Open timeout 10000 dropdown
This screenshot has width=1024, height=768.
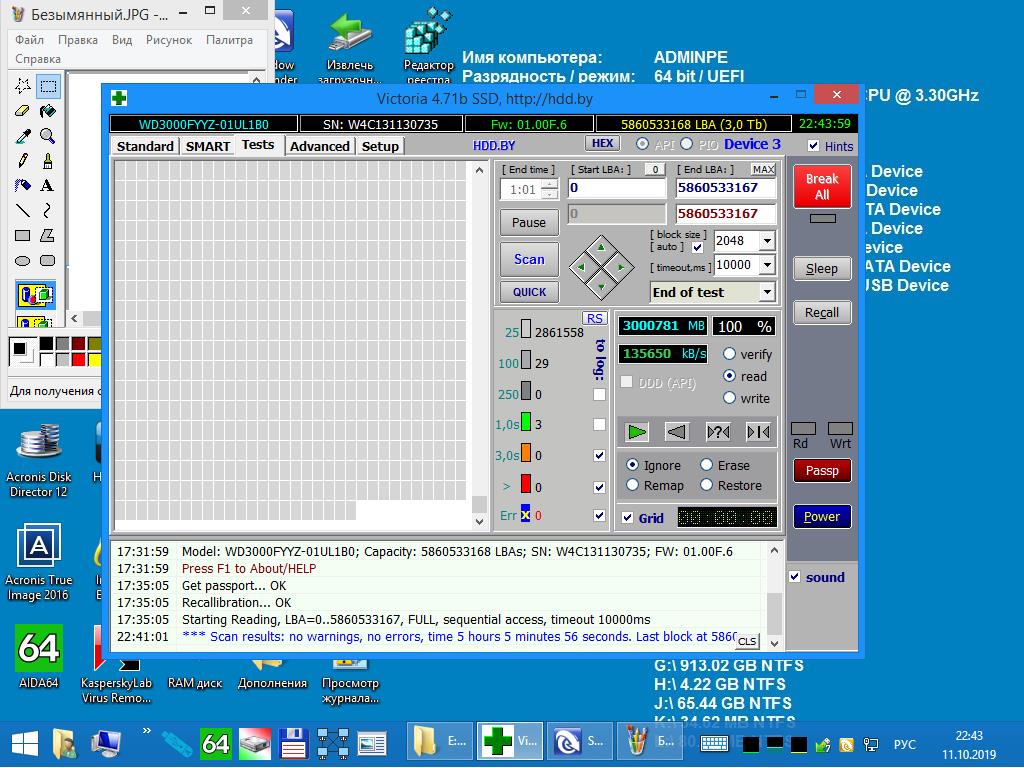[767, 265]
